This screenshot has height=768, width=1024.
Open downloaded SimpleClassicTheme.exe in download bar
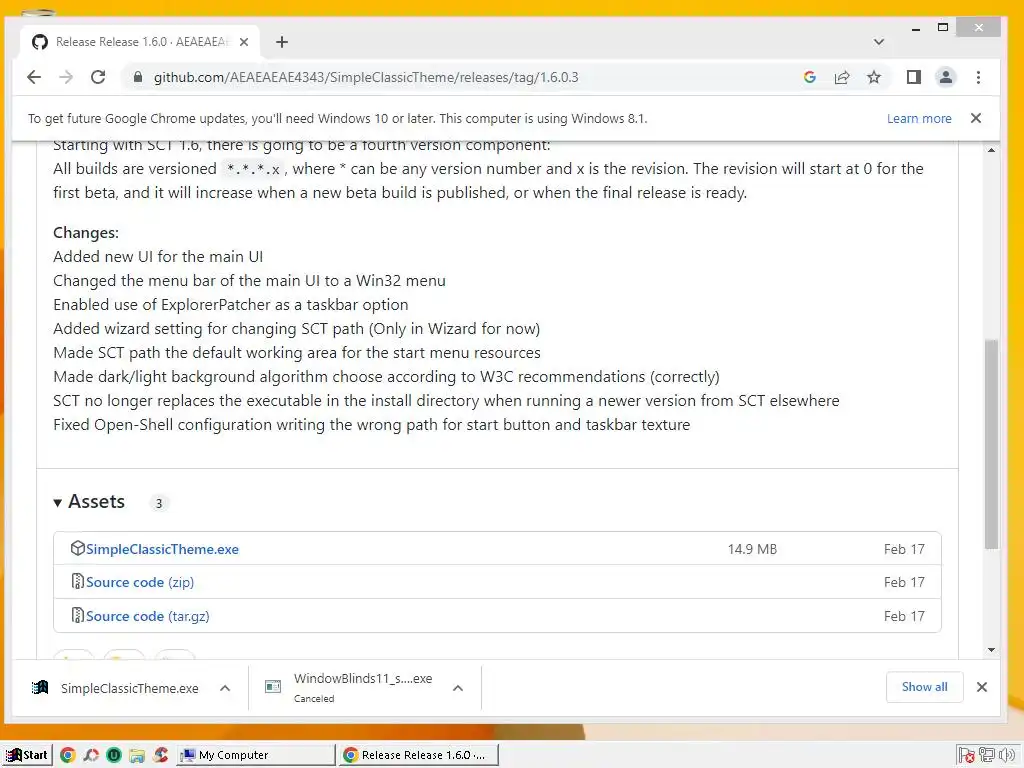point(116,688)
